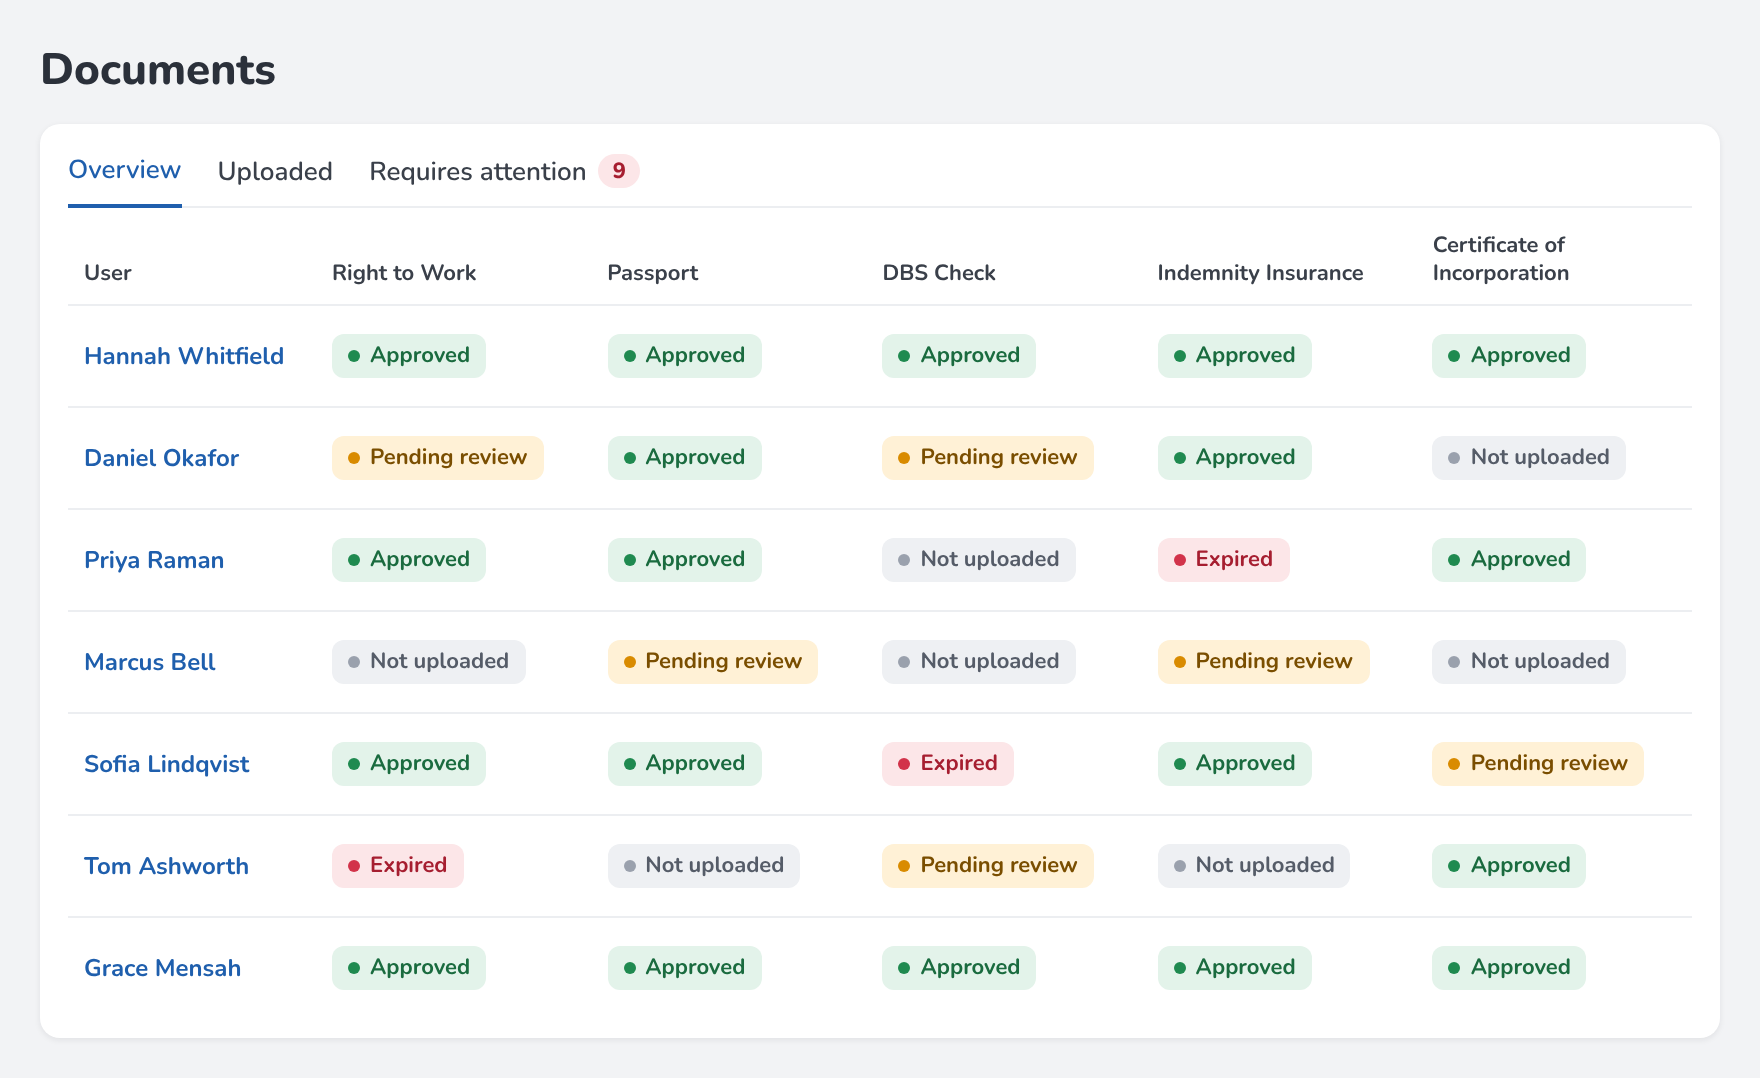
Task: Open Marcus Bell's Passport Pending review badge
Action: (713, 662)
